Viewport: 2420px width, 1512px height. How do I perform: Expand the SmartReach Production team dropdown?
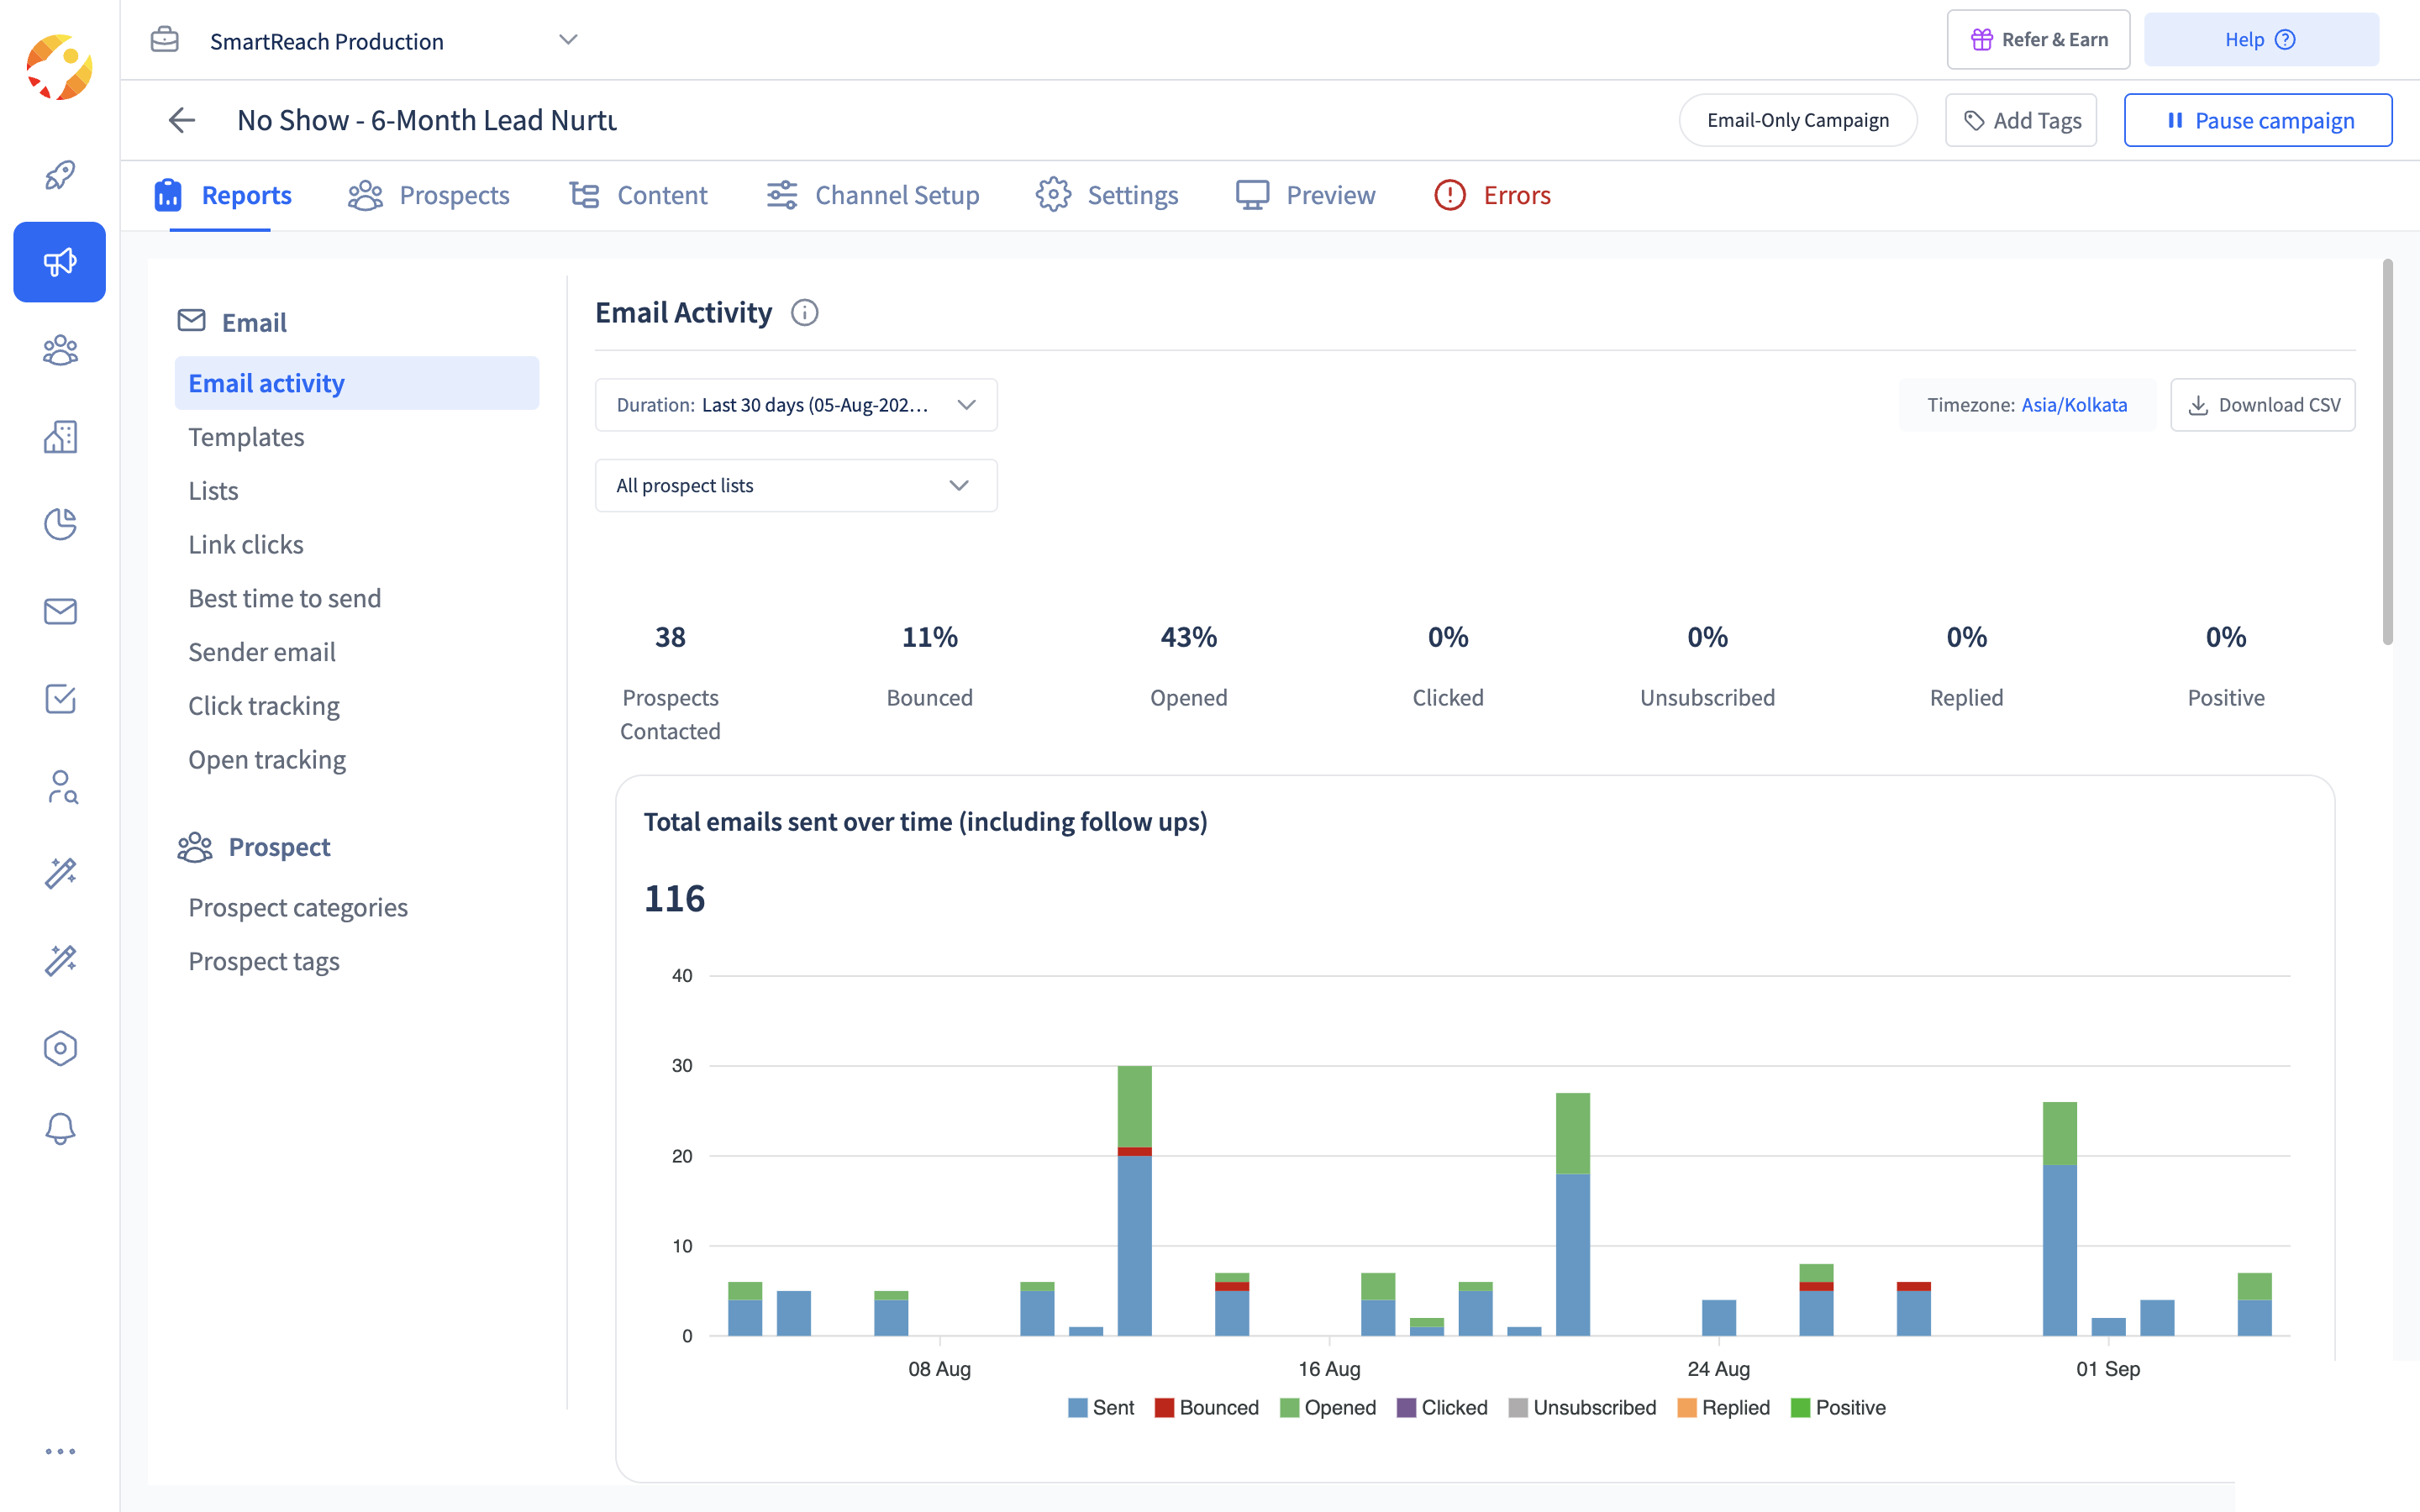click(568, 40)
